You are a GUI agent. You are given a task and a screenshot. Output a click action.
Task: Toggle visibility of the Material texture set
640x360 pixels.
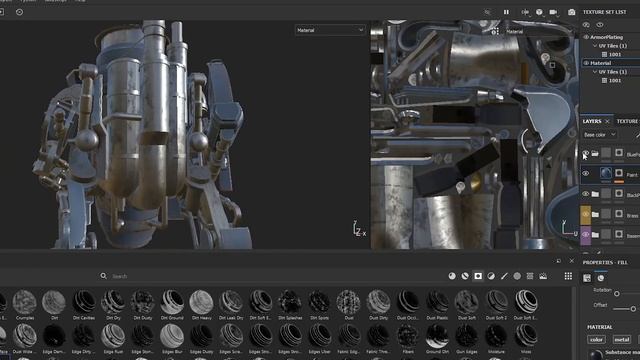coord(586,63)
